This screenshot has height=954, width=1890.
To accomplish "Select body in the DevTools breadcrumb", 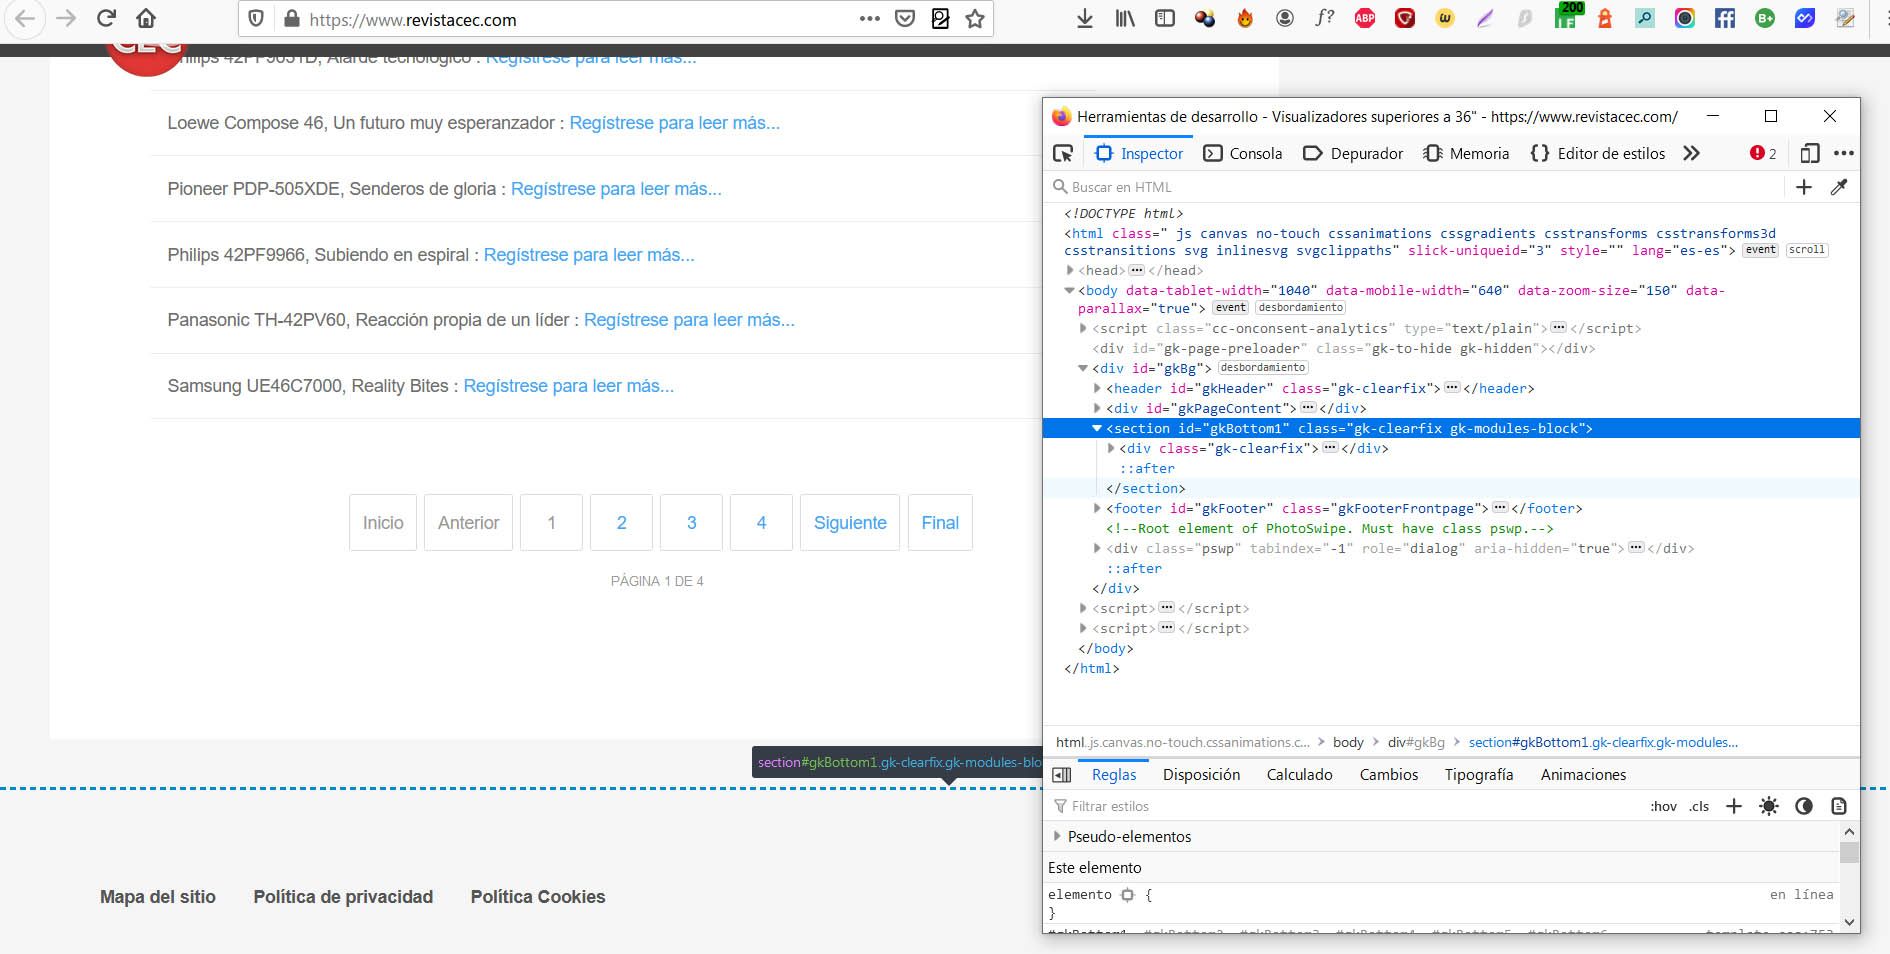I will pos(1348,742).
